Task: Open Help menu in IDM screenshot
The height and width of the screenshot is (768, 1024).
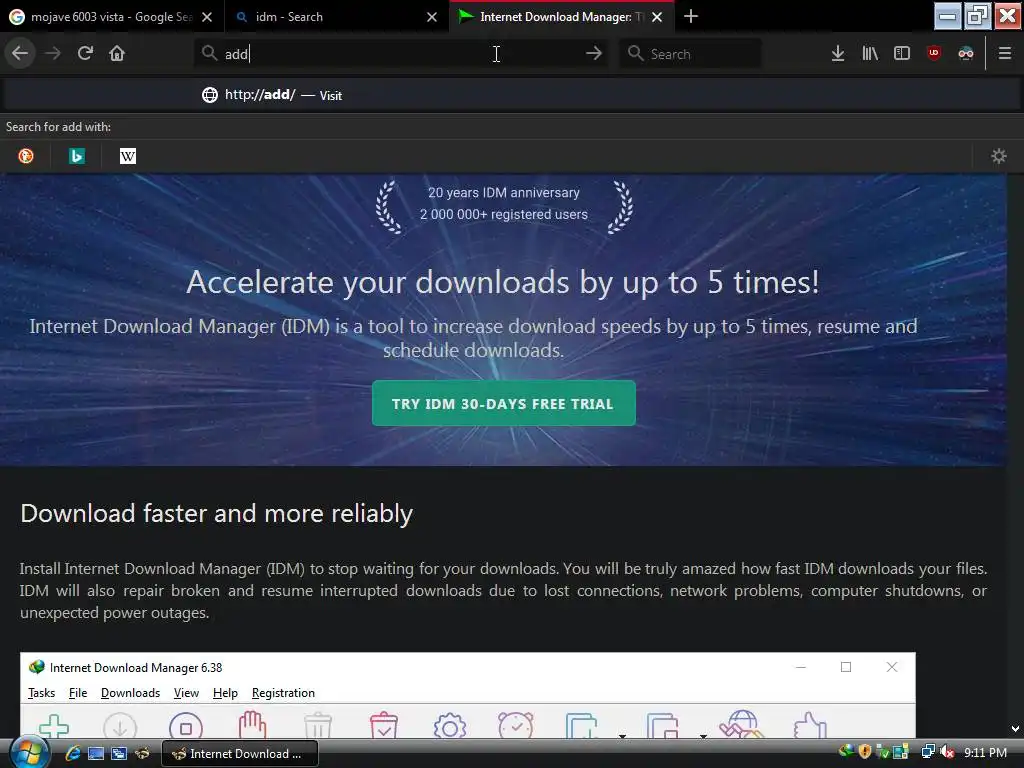Action: click(225, 693)
